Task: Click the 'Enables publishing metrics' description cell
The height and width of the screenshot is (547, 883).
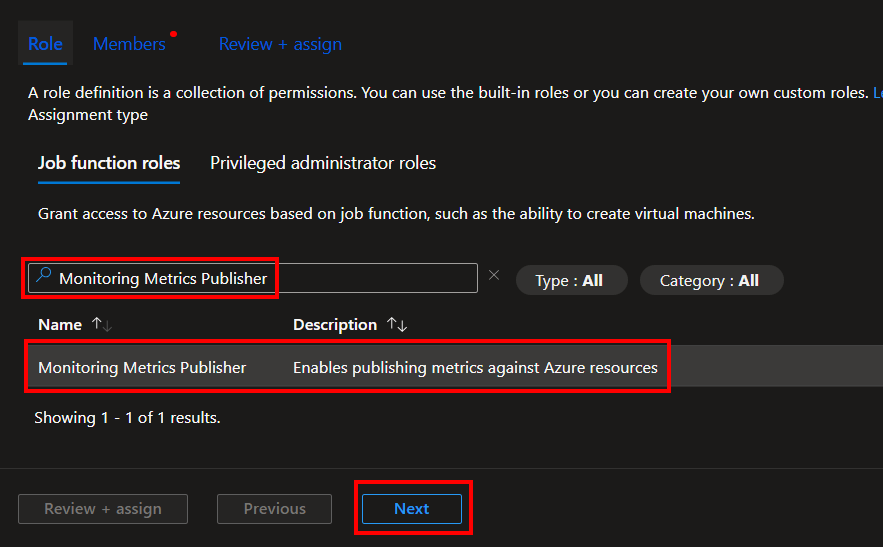Action: [x=475, y=367]
